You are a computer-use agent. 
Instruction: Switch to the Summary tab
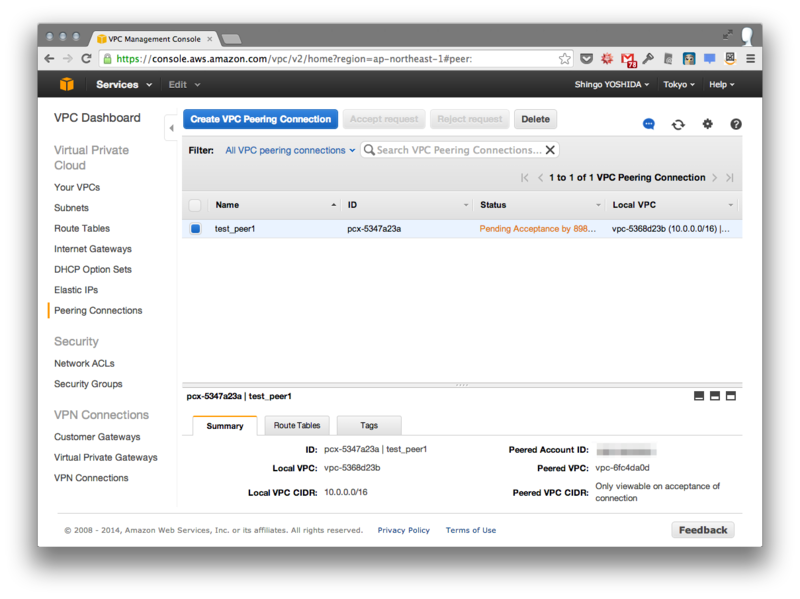click(225, 426)
